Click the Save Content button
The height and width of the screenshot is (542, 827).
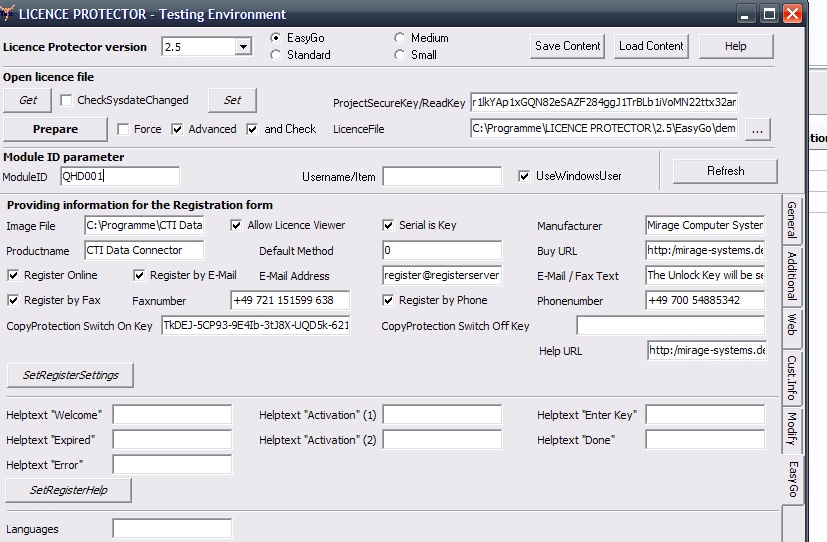pyautogui.click(x=568, y=46)
